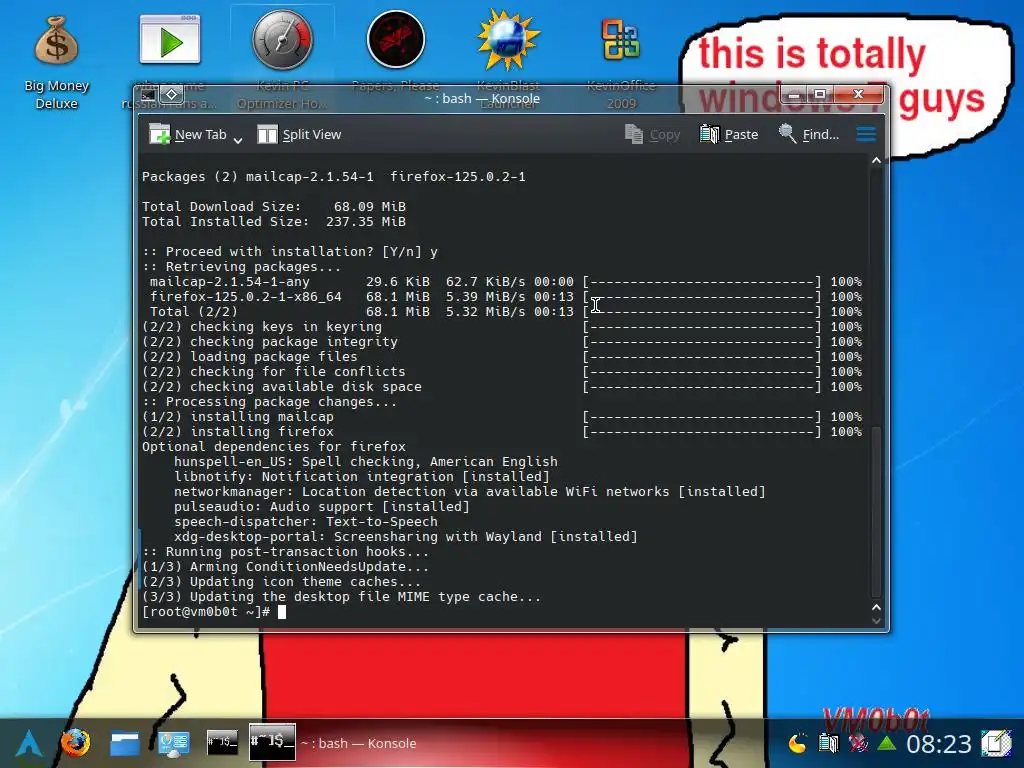
Task: Click the night color moon tray icon
Action: coord(797,743)
